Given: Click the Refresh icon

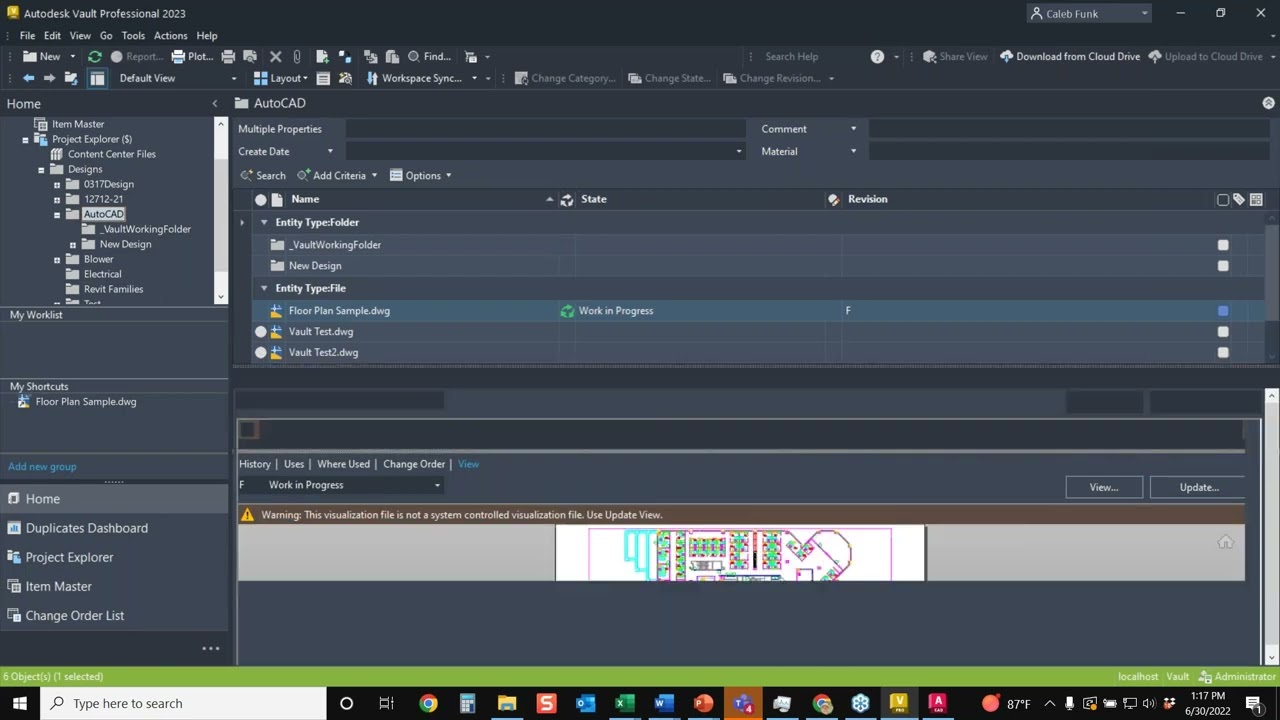Looking at the screenshot, I should click(94, 56).
